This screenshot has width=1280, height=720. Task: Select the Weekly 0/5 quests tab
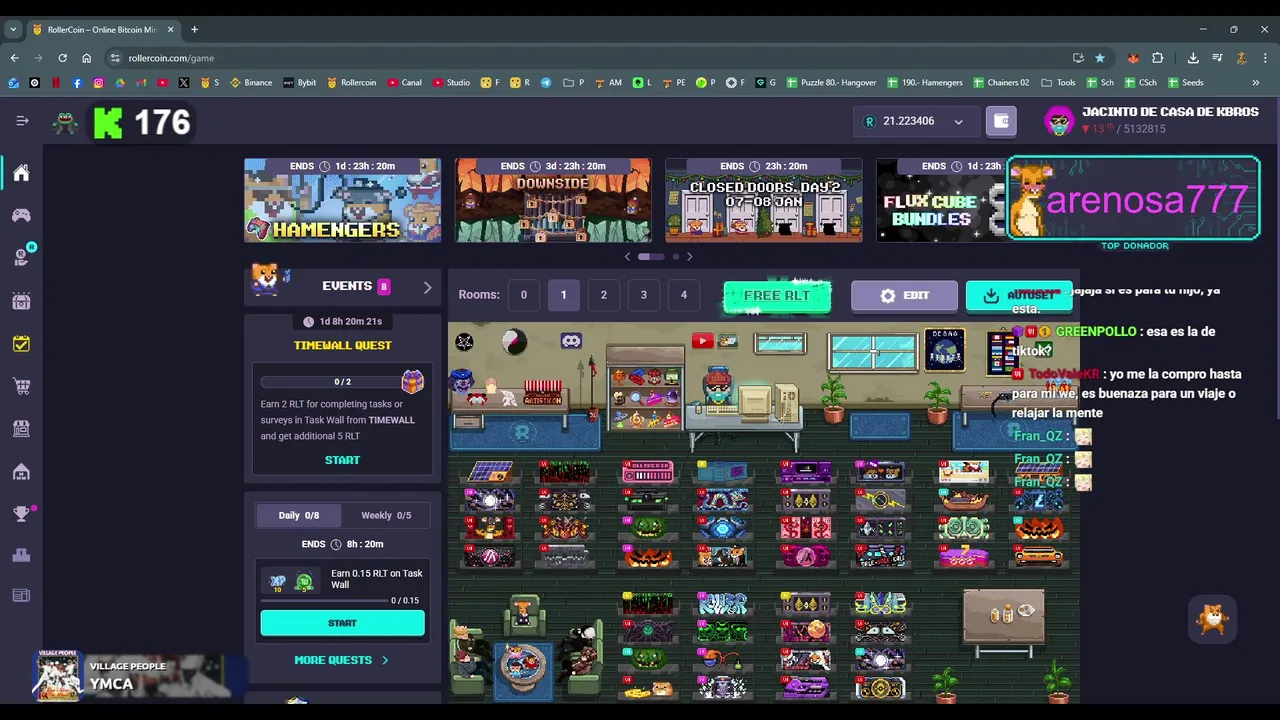coord(386,515)
